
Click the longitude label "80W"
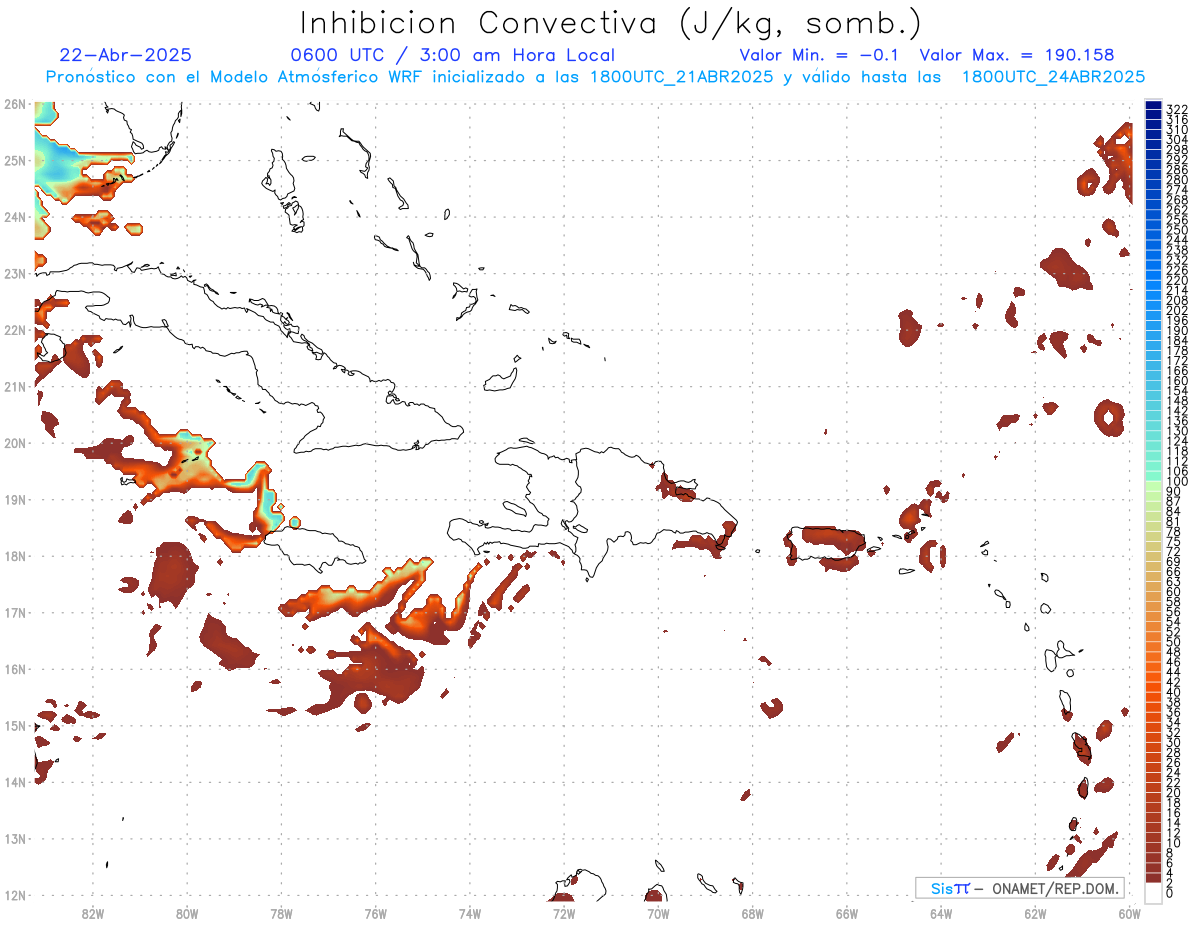[x=186, y=913]
